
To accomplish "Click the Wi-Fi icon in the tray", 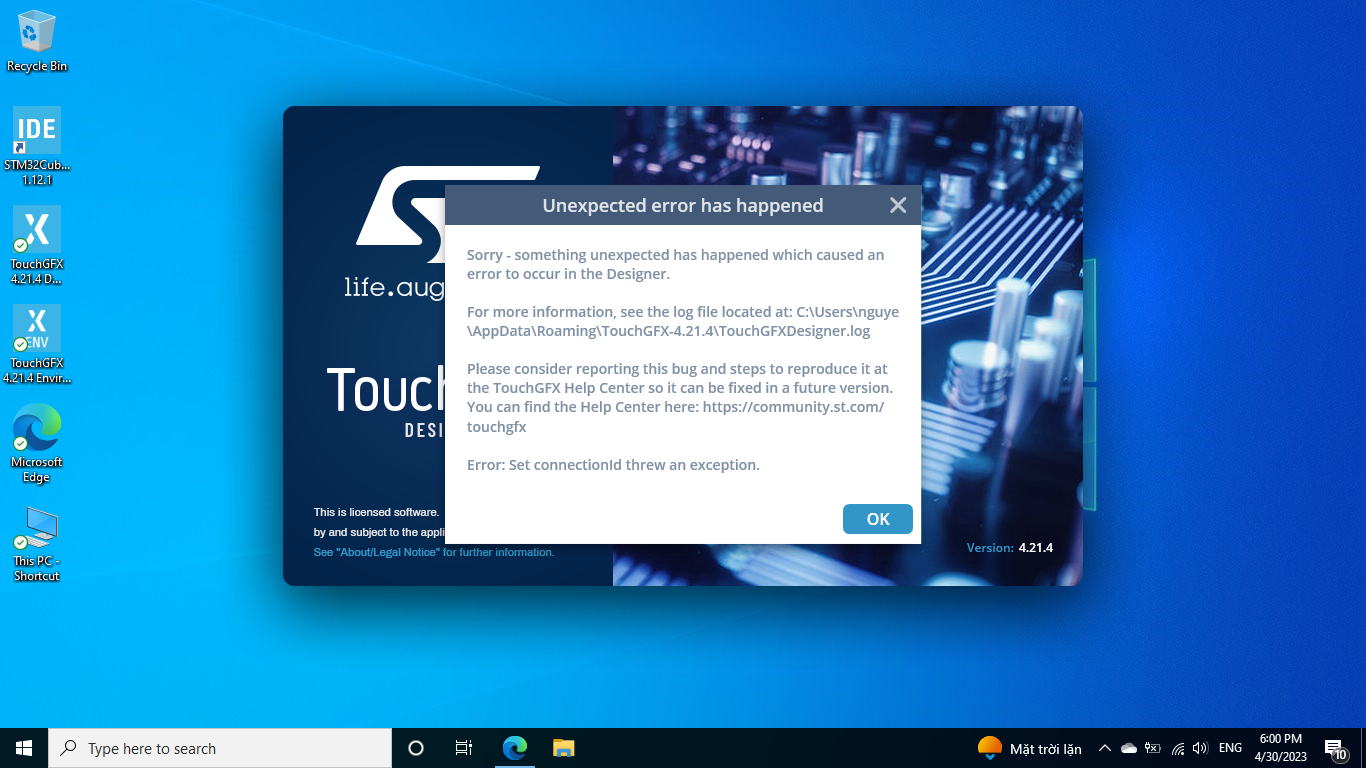I will (x=1178, y=747).
